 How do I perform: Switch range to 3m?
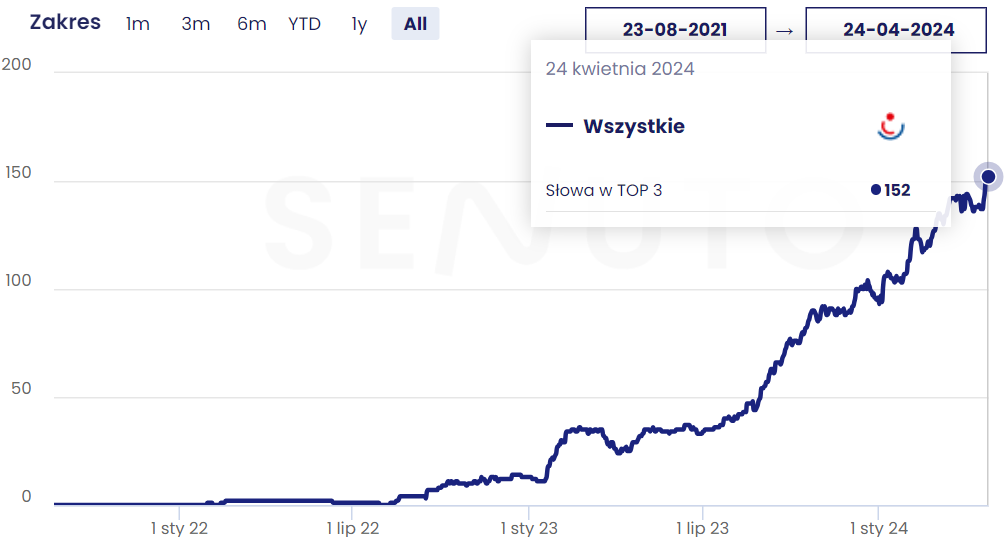coord(196,24)
